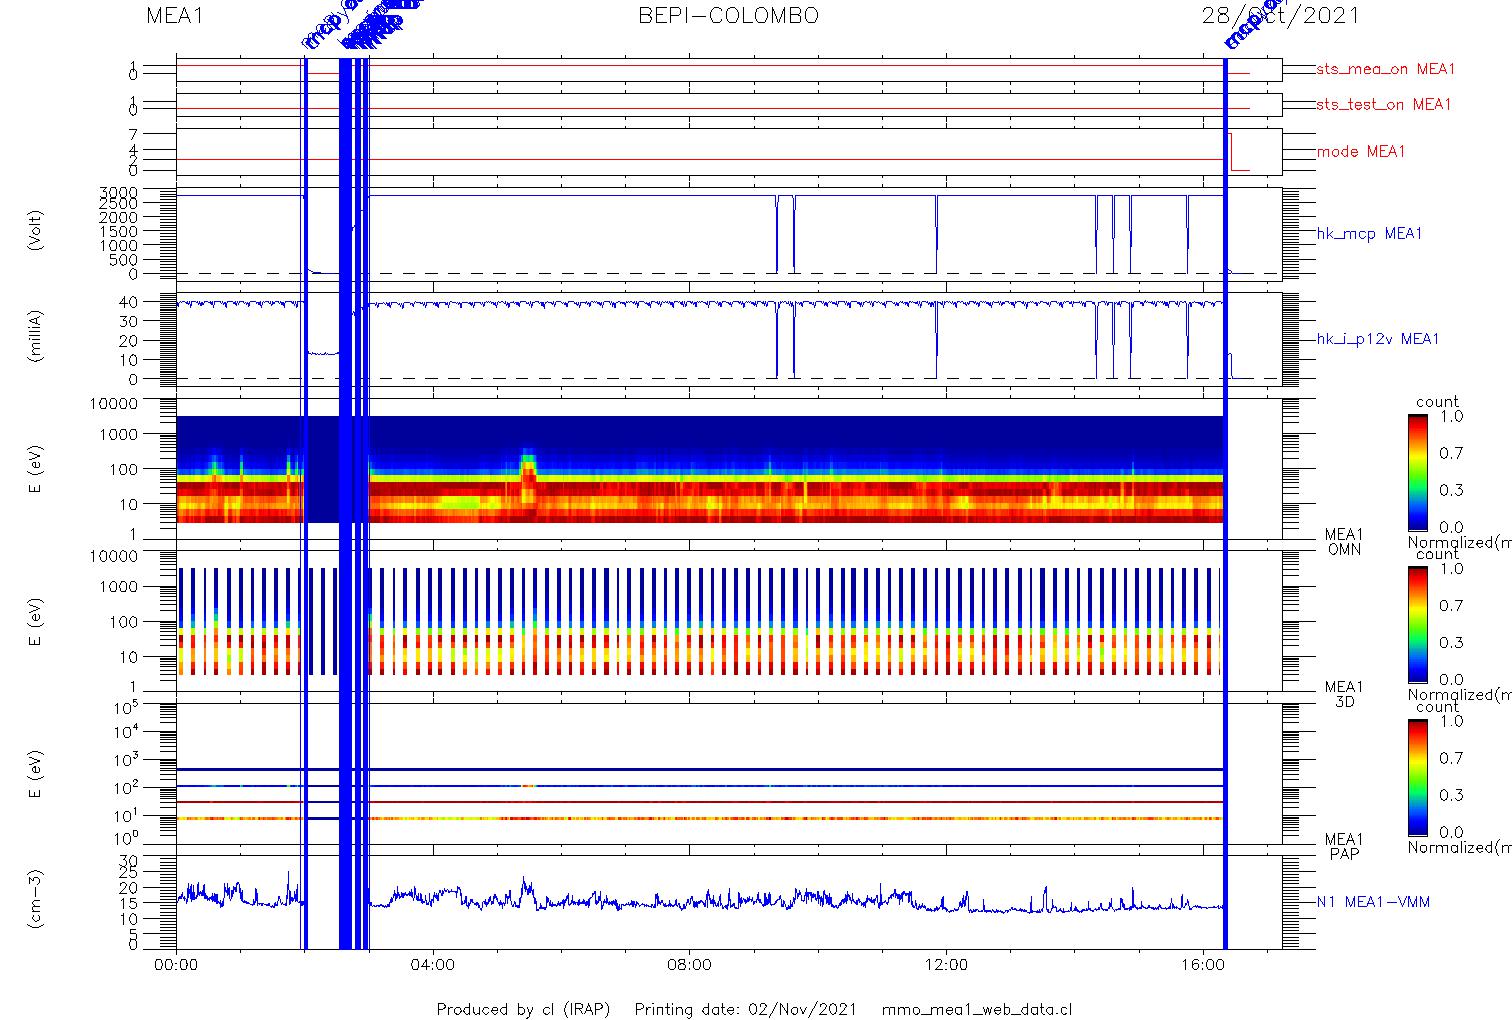Screen dimensions: 1512x1020
Task: Click the MEA1 OMN panel label
Action: [1344, 542]
